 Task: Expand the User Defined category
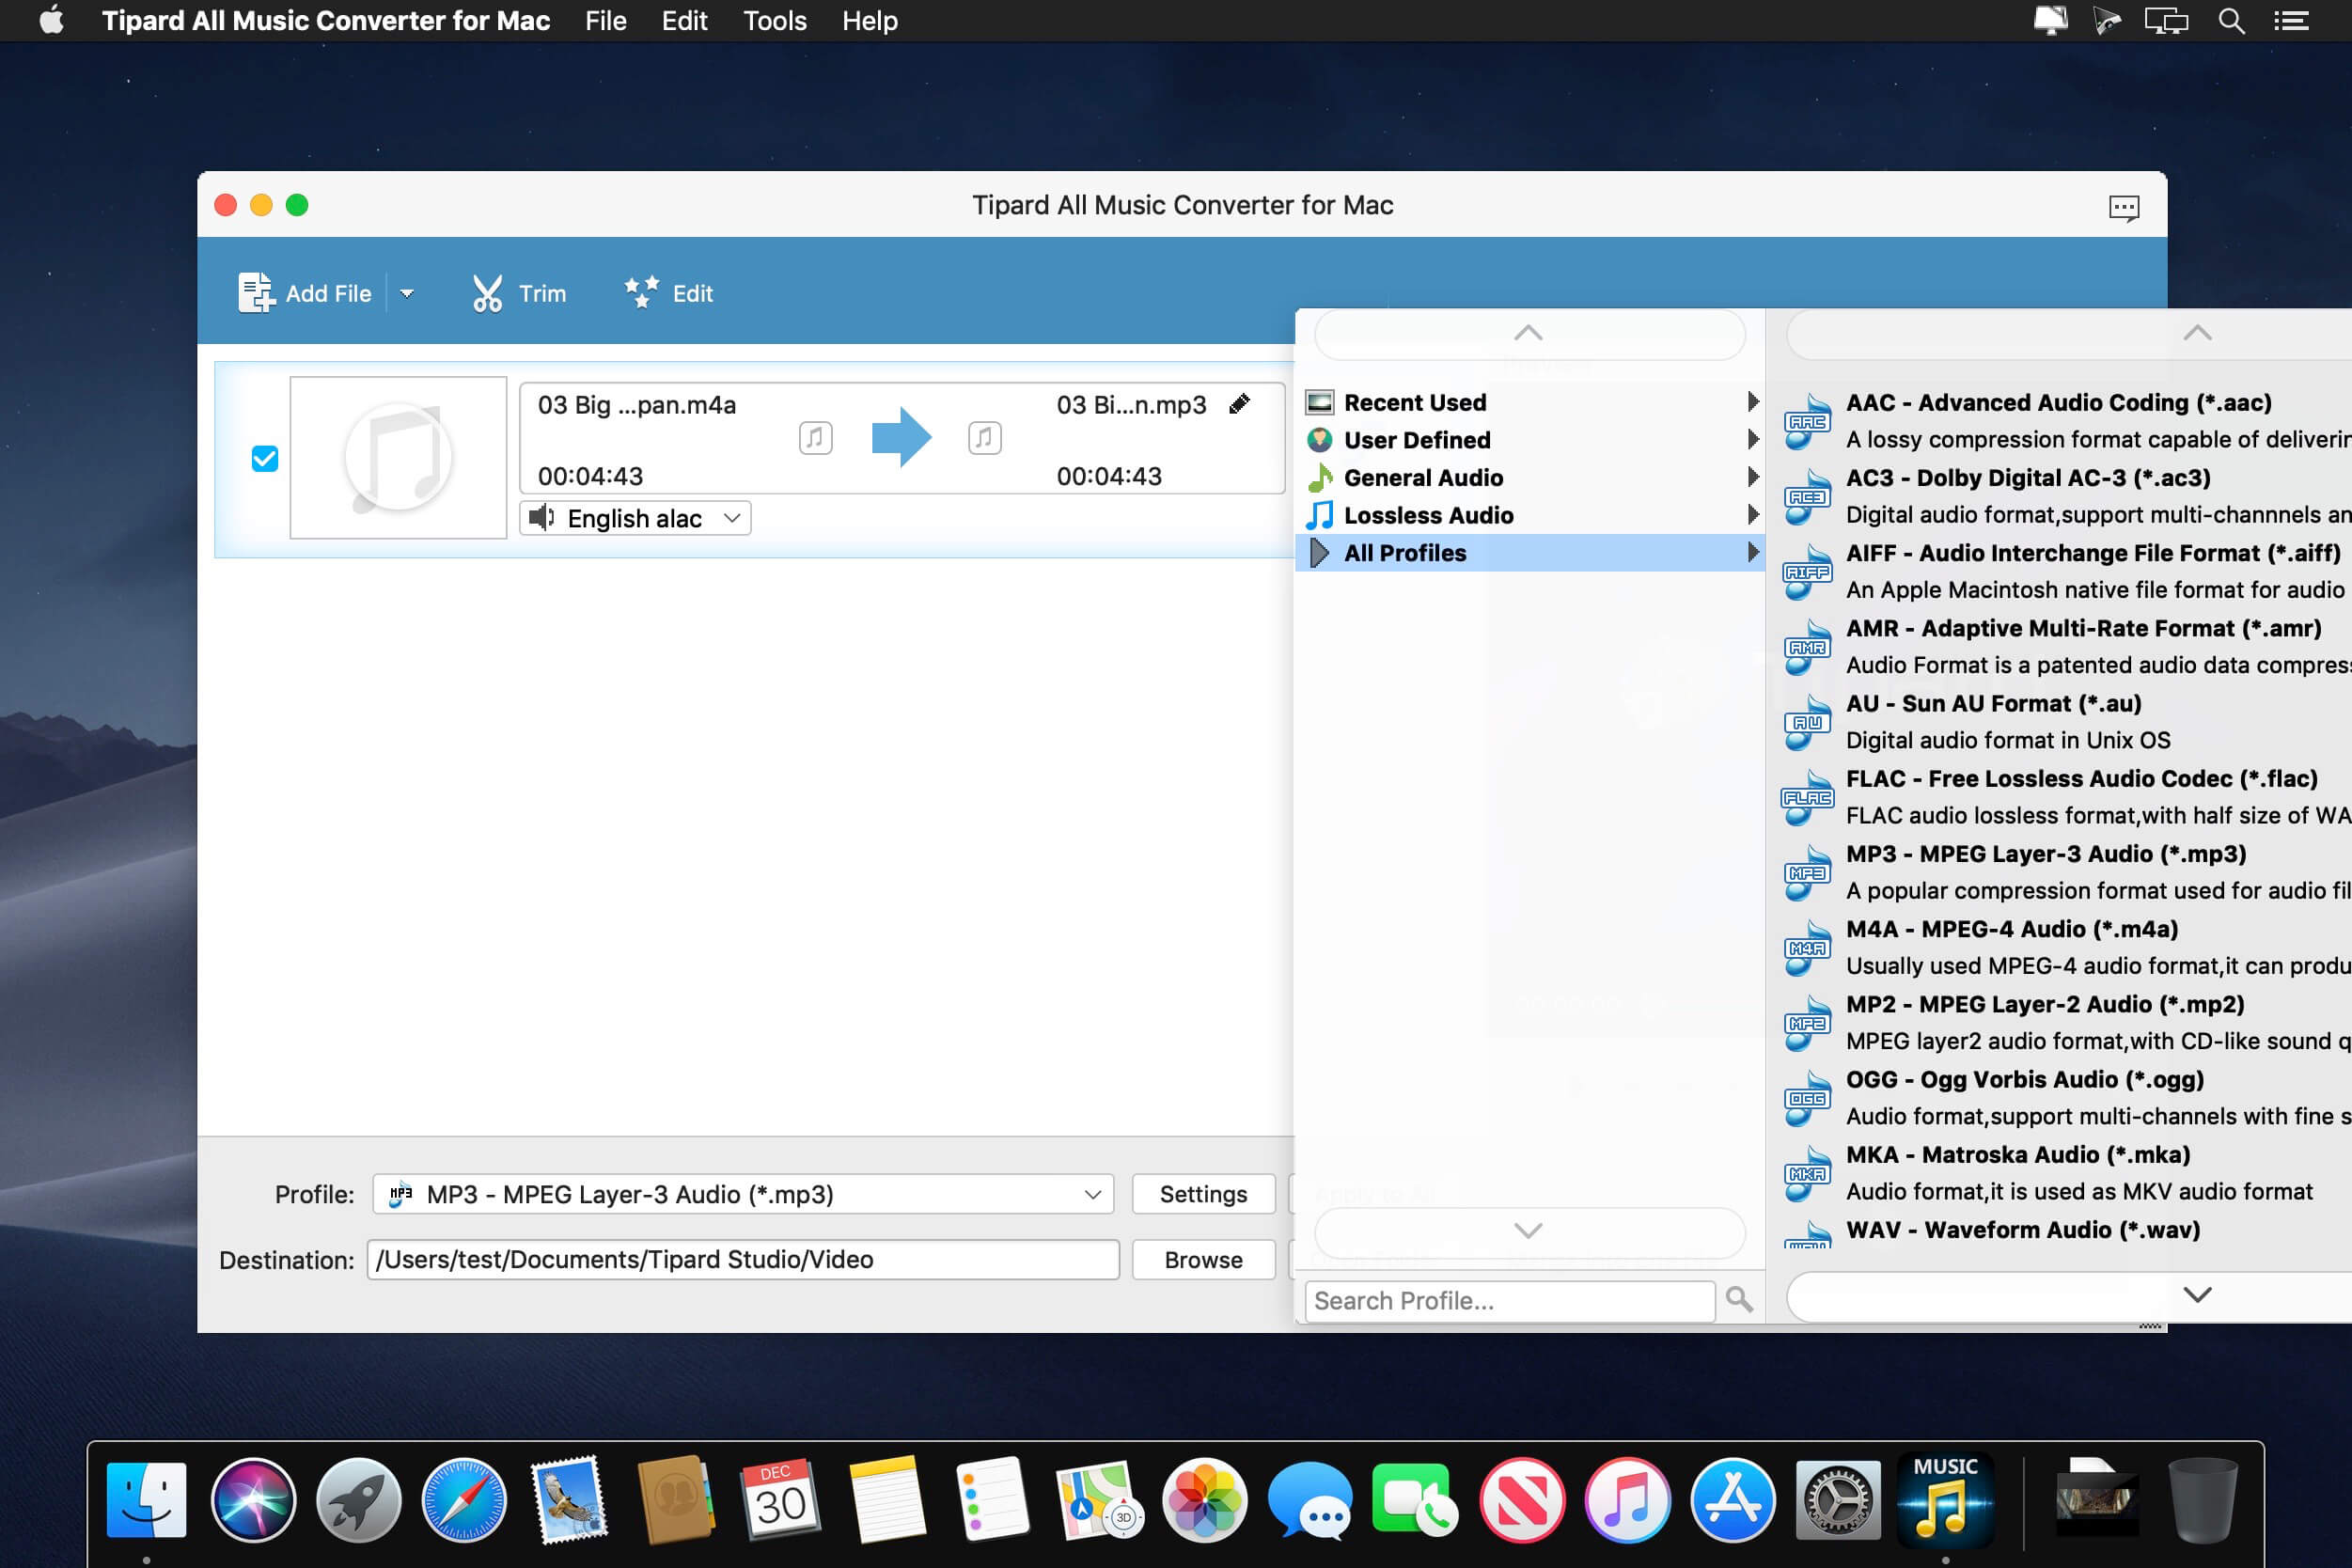1530,440
